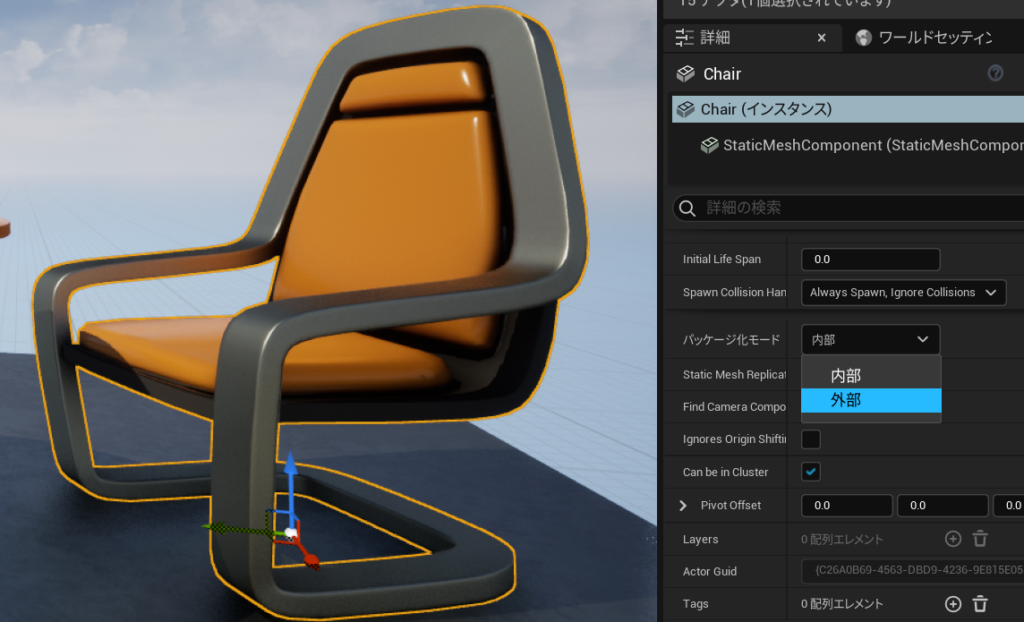Click the Initial Life Span value field
Image resolution: width=1024 pixels, height=622 pixels.
pos(870,259)
